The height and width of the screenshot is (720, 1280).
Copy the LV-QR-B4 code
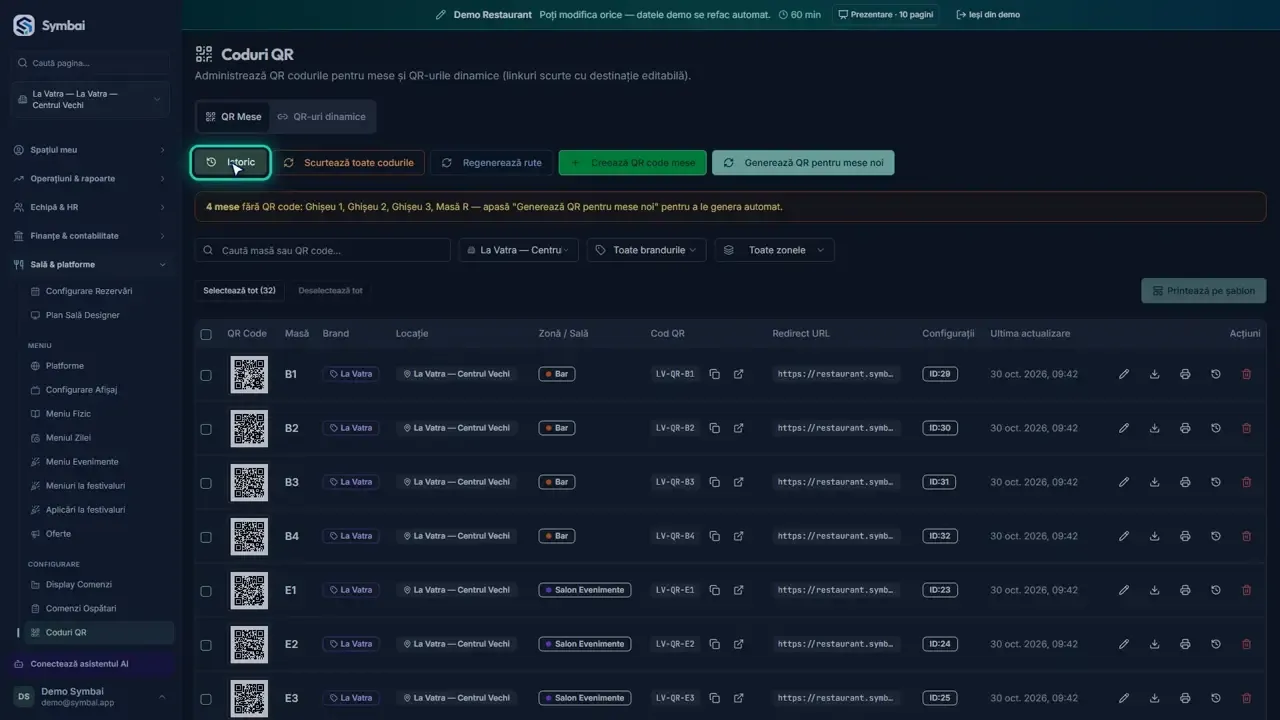[x=715, y=536]
